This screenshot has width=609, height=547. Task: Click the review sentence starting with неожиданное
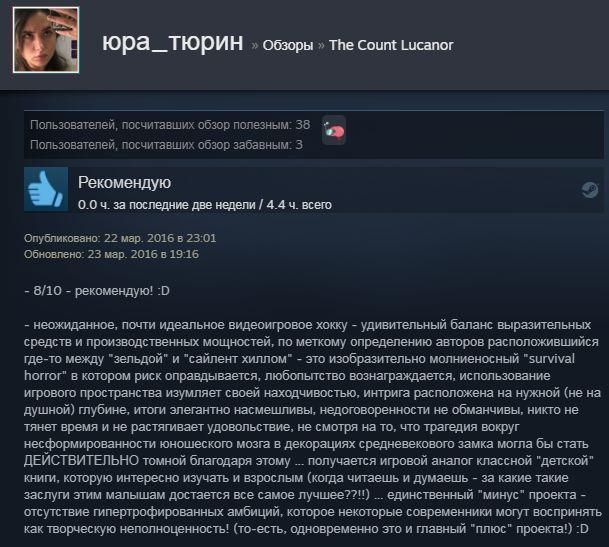click(308, 325)
